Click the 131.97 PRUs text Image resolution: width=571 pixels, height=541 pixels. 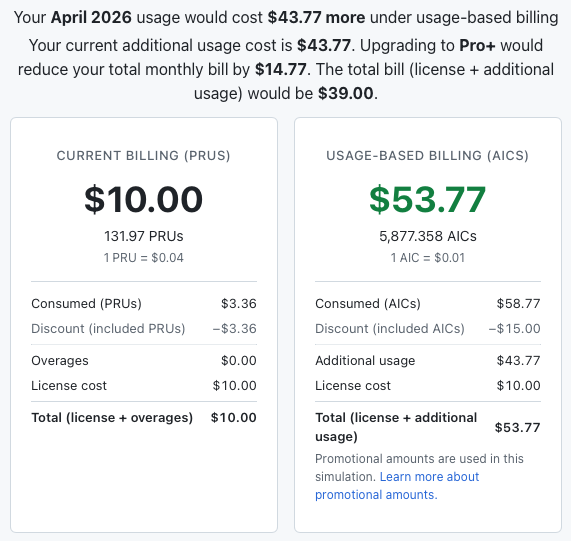[143, 236]
